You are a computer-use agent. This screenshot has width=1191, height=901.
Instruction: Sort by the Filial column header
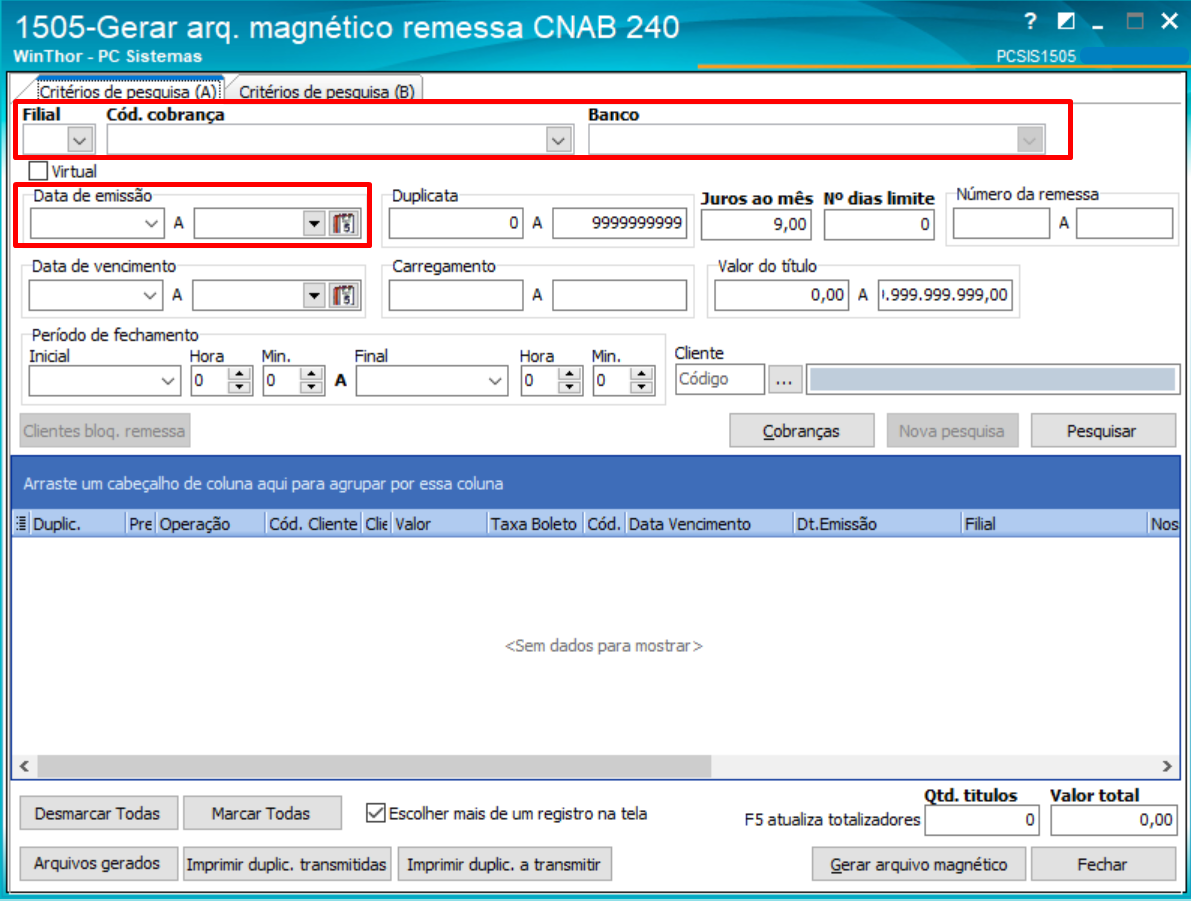[1054, 523]
